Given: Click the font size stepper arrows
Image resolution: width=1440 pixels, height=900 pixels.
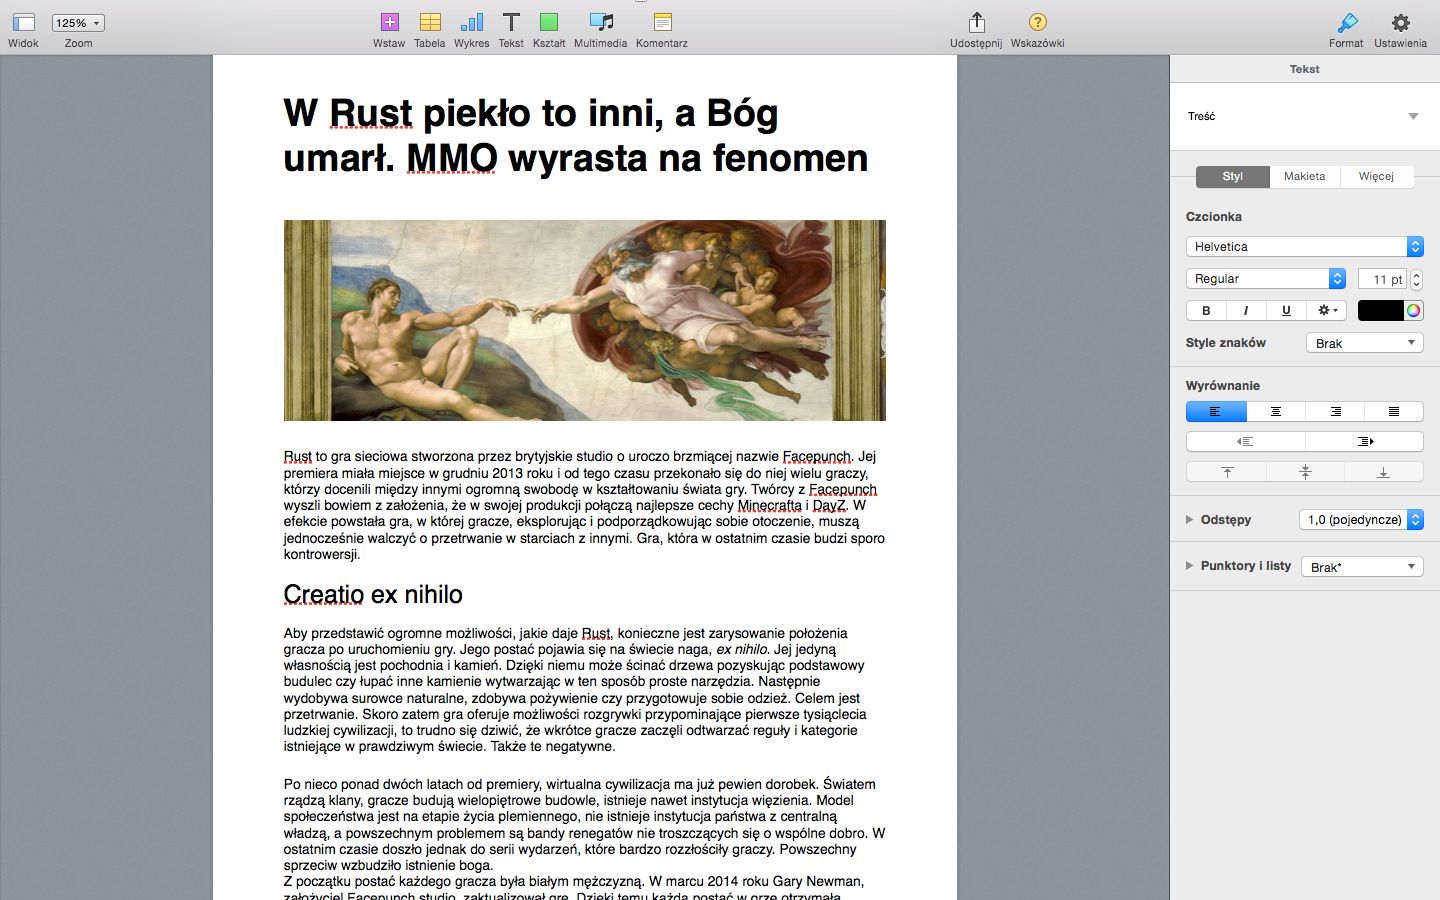Looking at the screenshot, I should [1416, 279].
